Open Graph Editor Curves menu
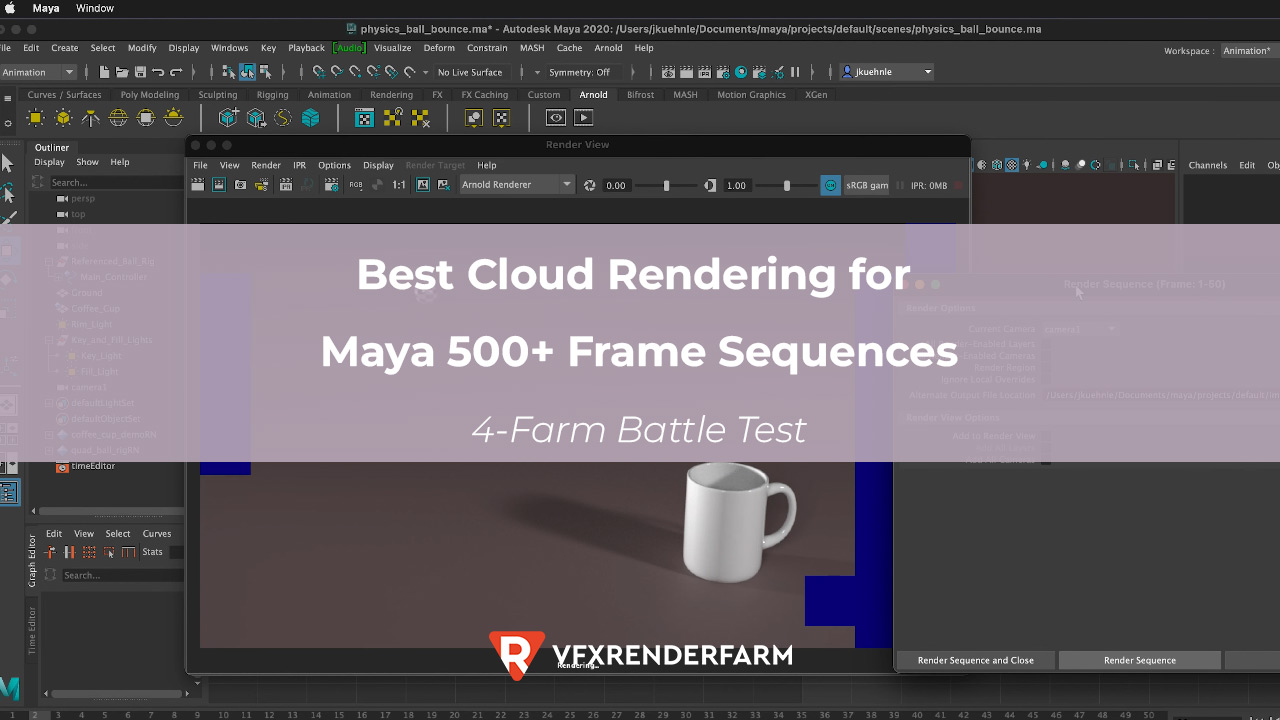 pos(157,534)
